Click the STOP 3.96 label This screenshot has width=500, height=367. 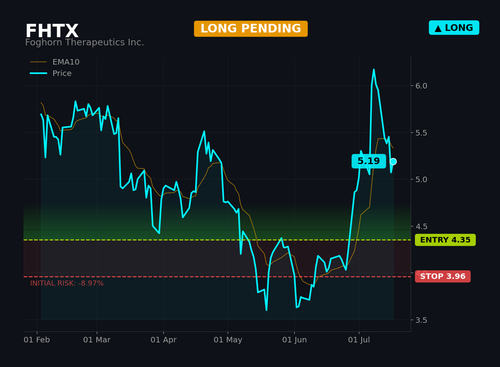(443, 276)
